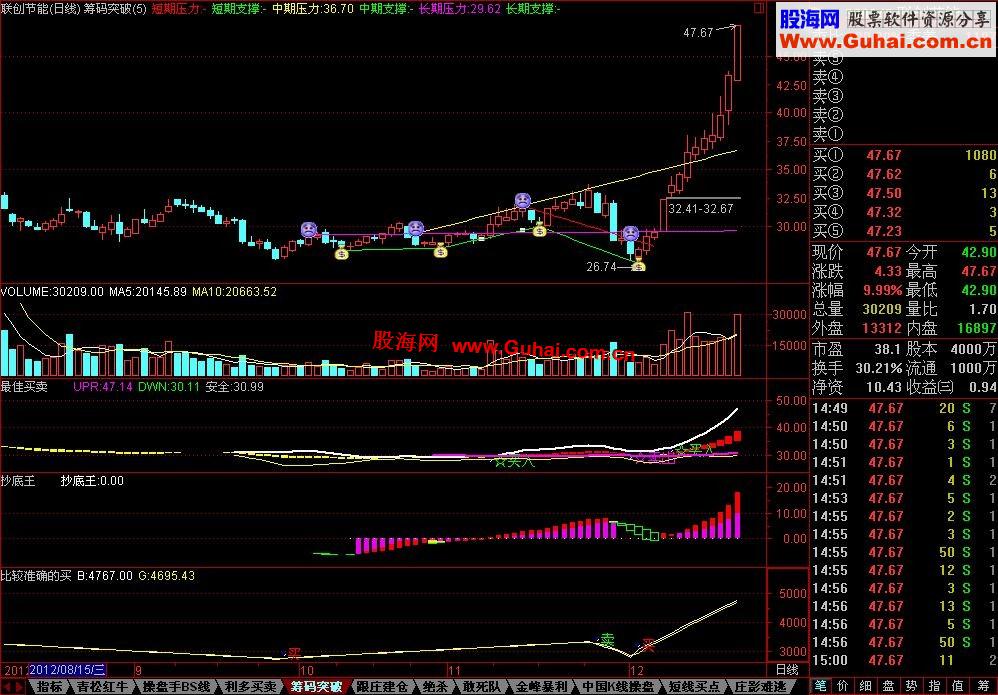Click the 比较准确的买 indicator title
This screenshot has height=695, width=998.
(x=36, y=575)
